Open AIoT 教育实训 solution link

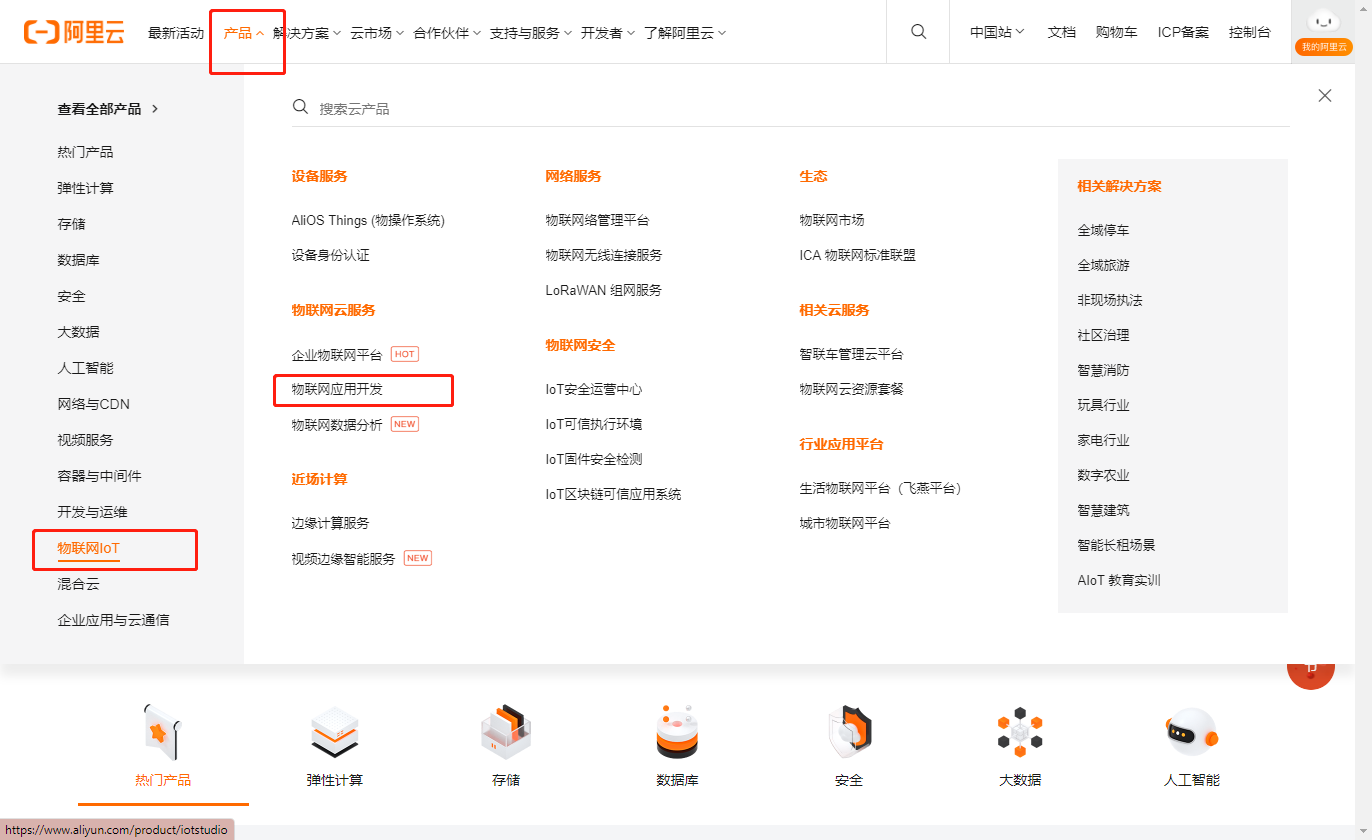click(1119, 580)
